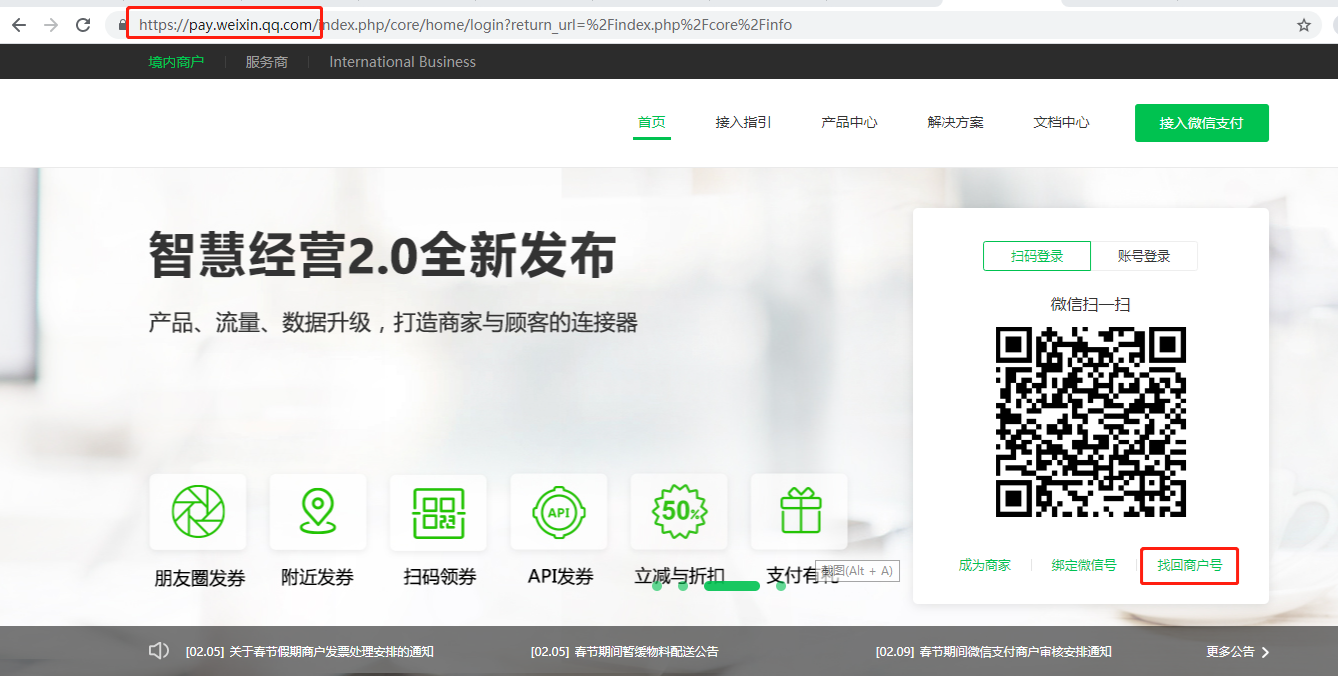Select the leftmost carousel indicator dot
The width and height of the screenshot is (1338, 681).
pyautogui.click(x=657, y=586)
